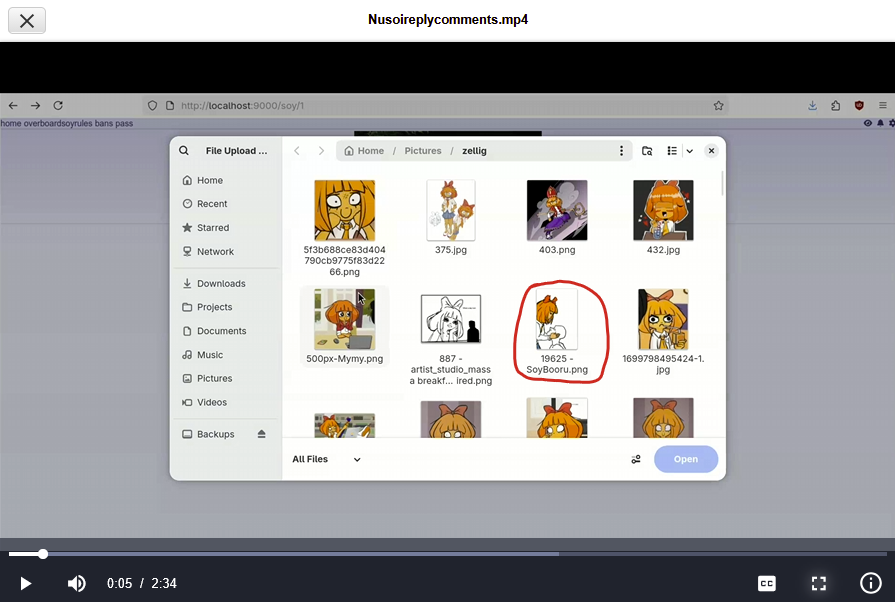Click the search icon in the File Upload dialog
The image size is (895, 602).
[184, 151]
